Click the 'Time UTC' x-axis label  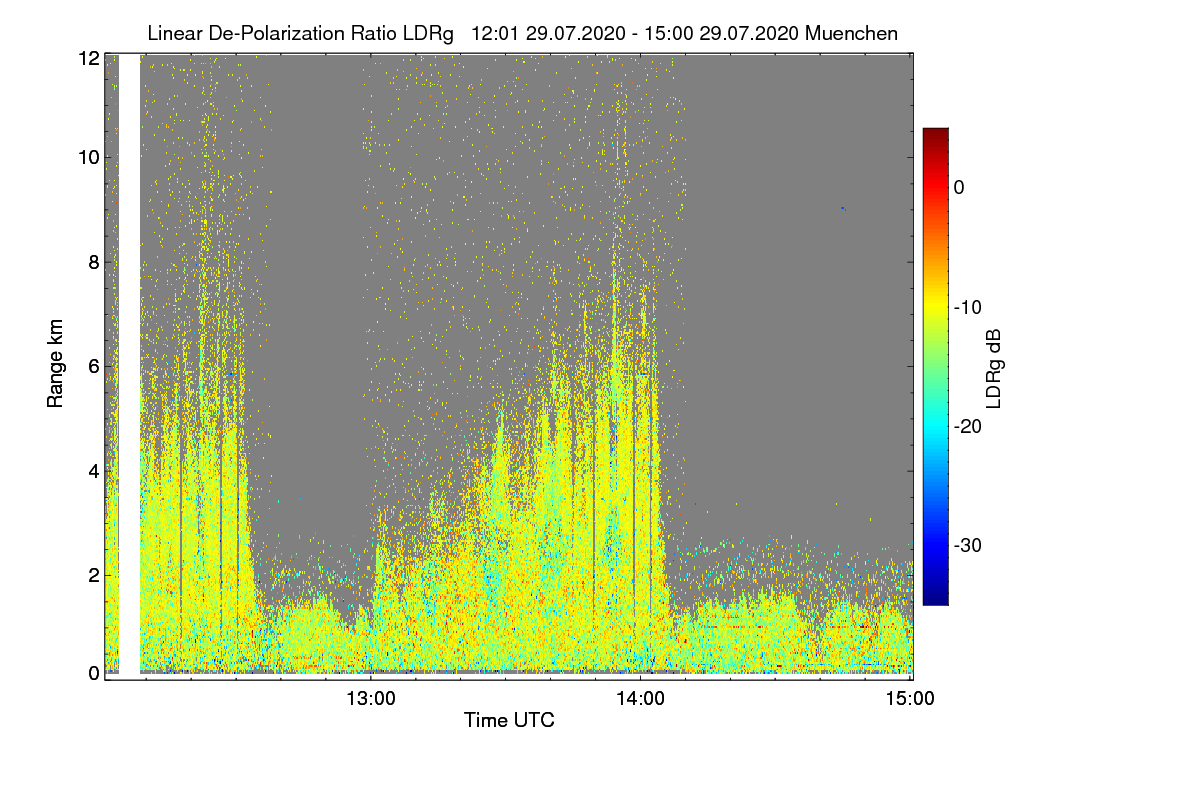(509, 720)
